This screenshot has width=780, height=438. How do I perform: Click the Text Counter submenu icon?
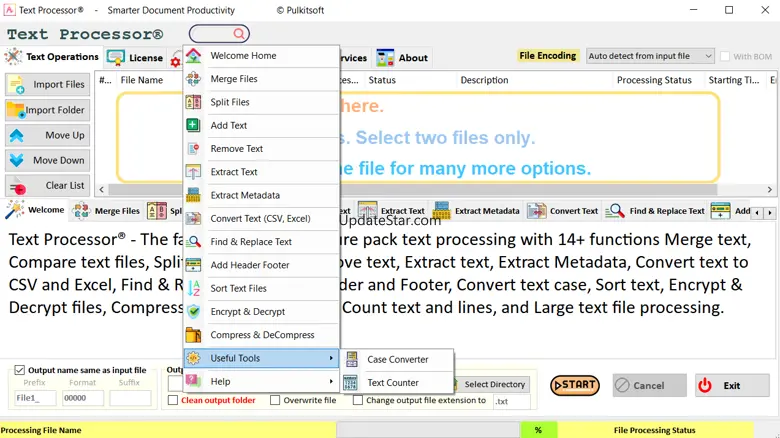pos(351,383)
